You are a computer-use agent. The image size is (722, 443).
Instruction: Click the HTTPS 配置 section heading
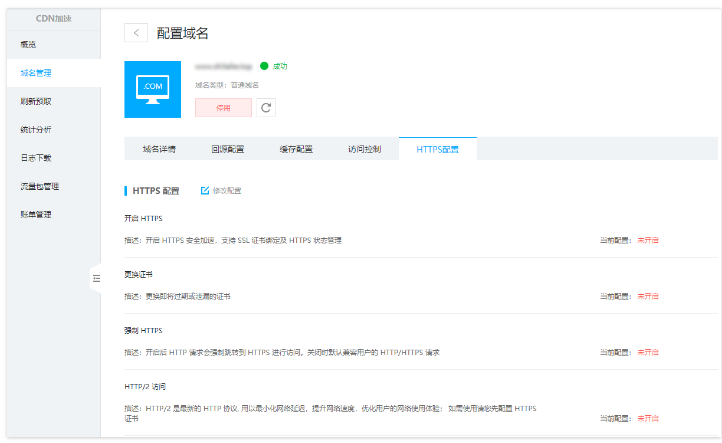tap(156, 191)
